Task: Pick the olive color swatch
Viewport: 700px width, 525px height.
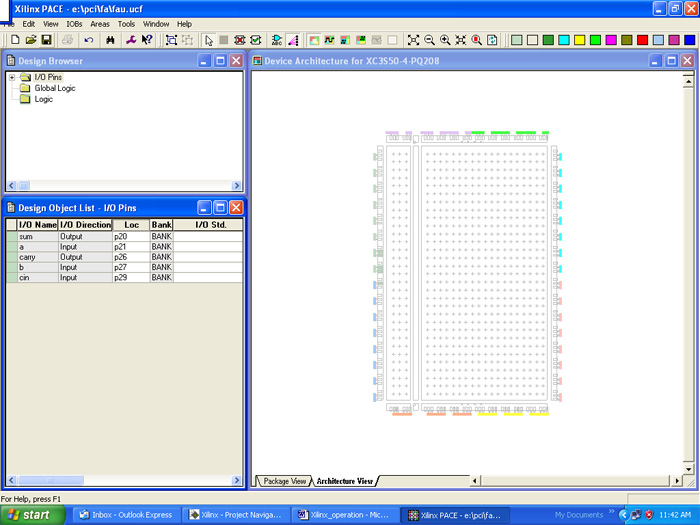Action: [627, 40]
